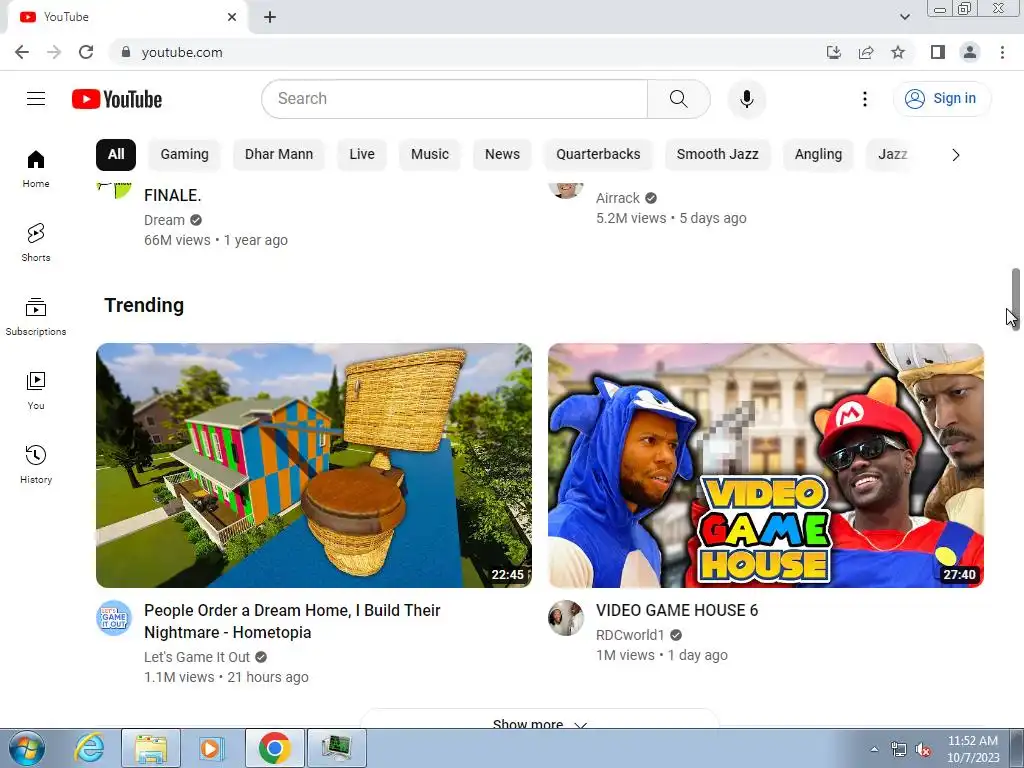Image resolution: width=1024 pixels, height=768 pixels.
Task: Open the Airrack channel link
Action: pos(618,198)
